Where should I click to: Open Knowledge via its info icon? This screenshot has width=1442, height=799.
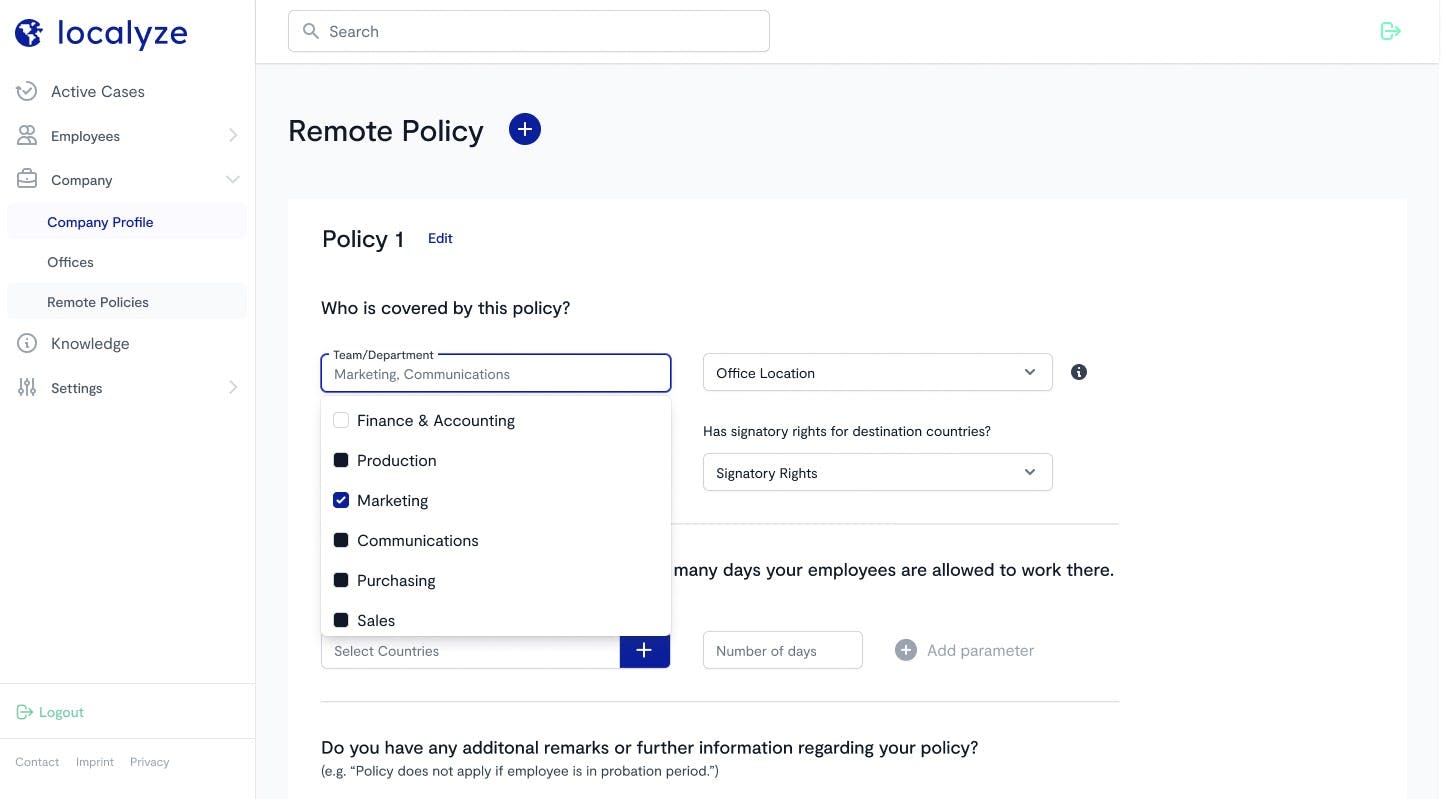tap(26, 343)
